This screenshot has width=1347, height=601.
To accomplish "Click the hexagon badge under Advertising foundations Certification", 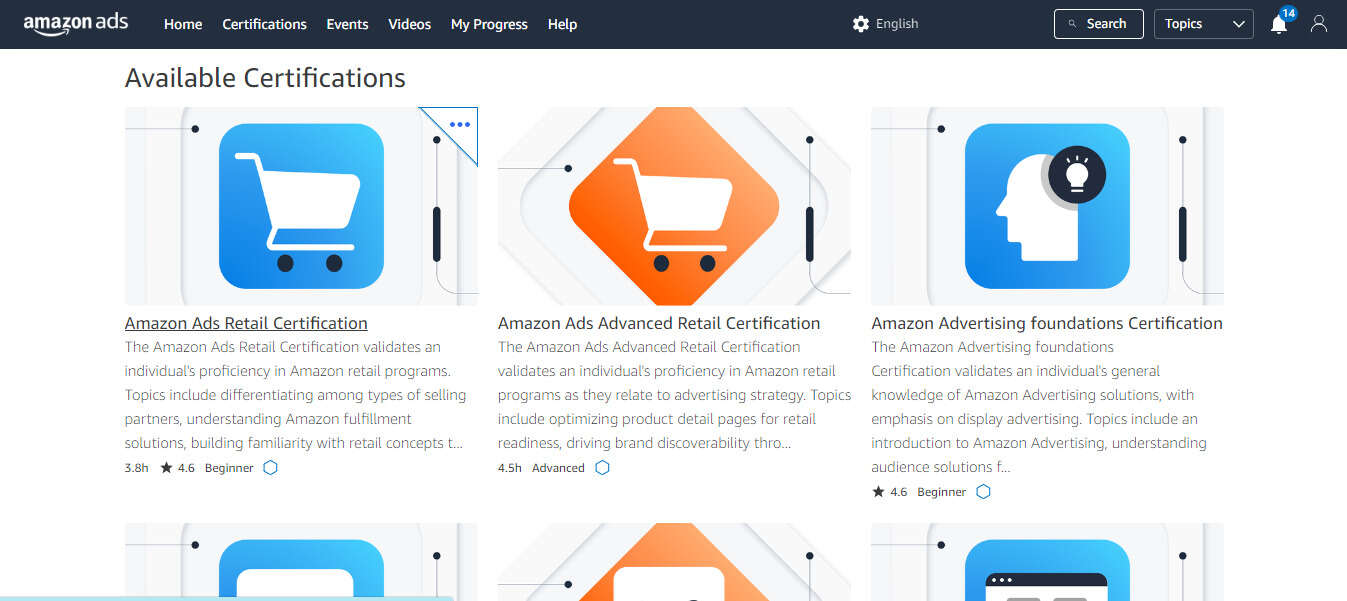I will (x=983, y=492).
